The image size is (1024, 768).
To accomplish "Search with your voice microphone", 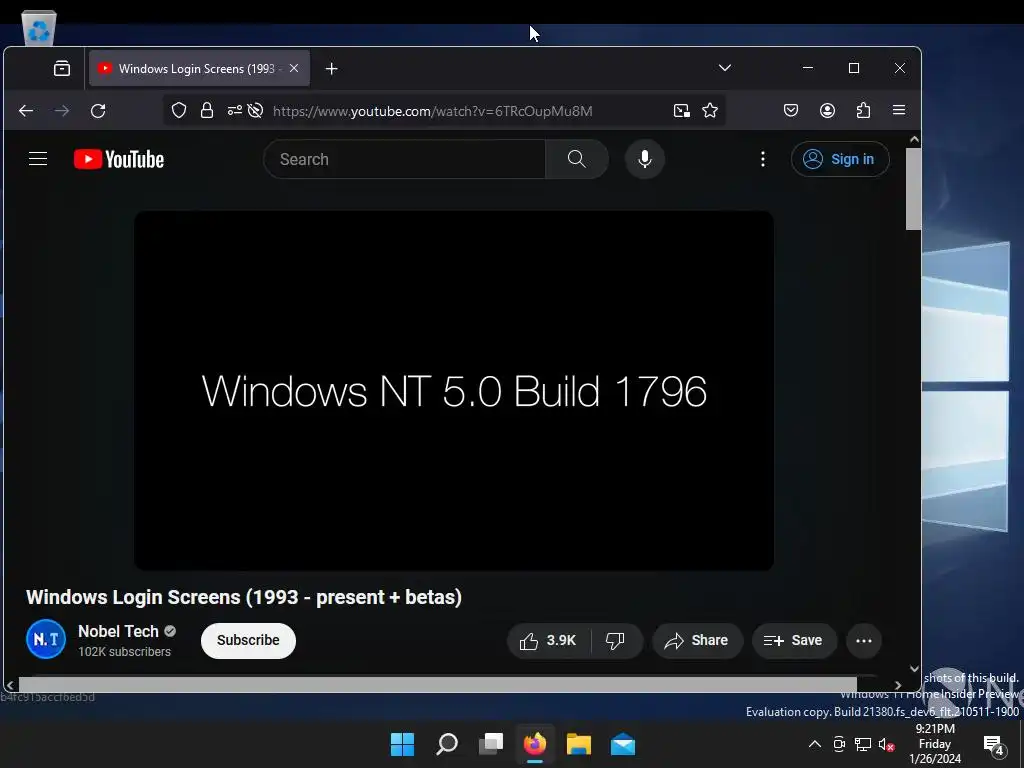I will [x=645, y=159].
